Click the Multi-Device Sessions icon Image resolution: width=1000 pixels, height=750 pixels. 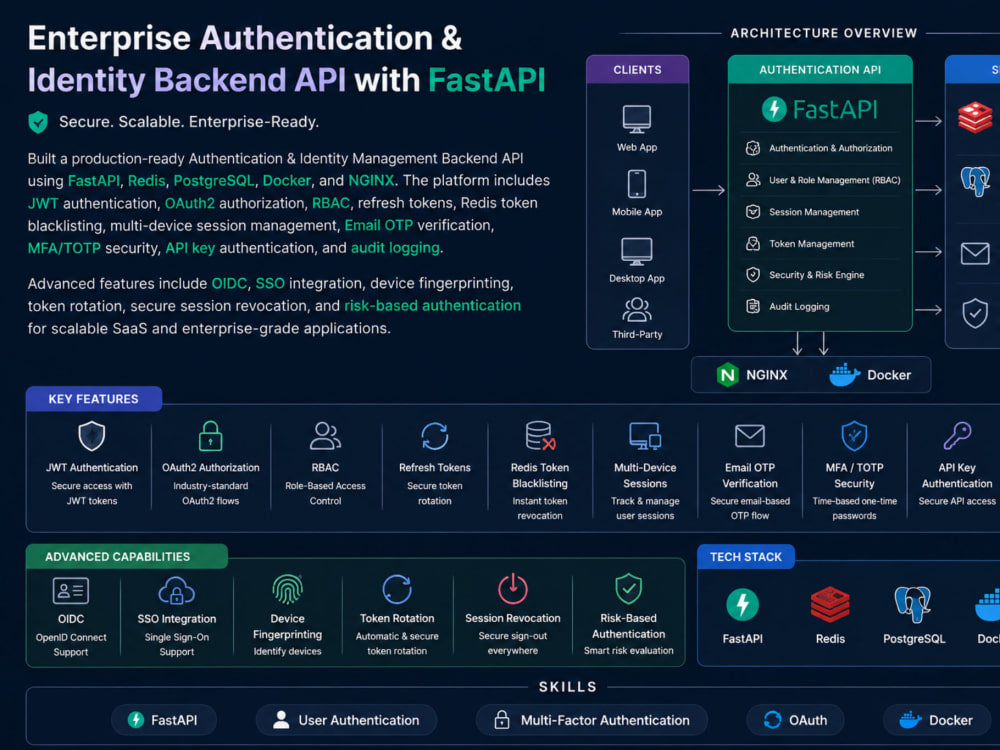coord(645,436)
